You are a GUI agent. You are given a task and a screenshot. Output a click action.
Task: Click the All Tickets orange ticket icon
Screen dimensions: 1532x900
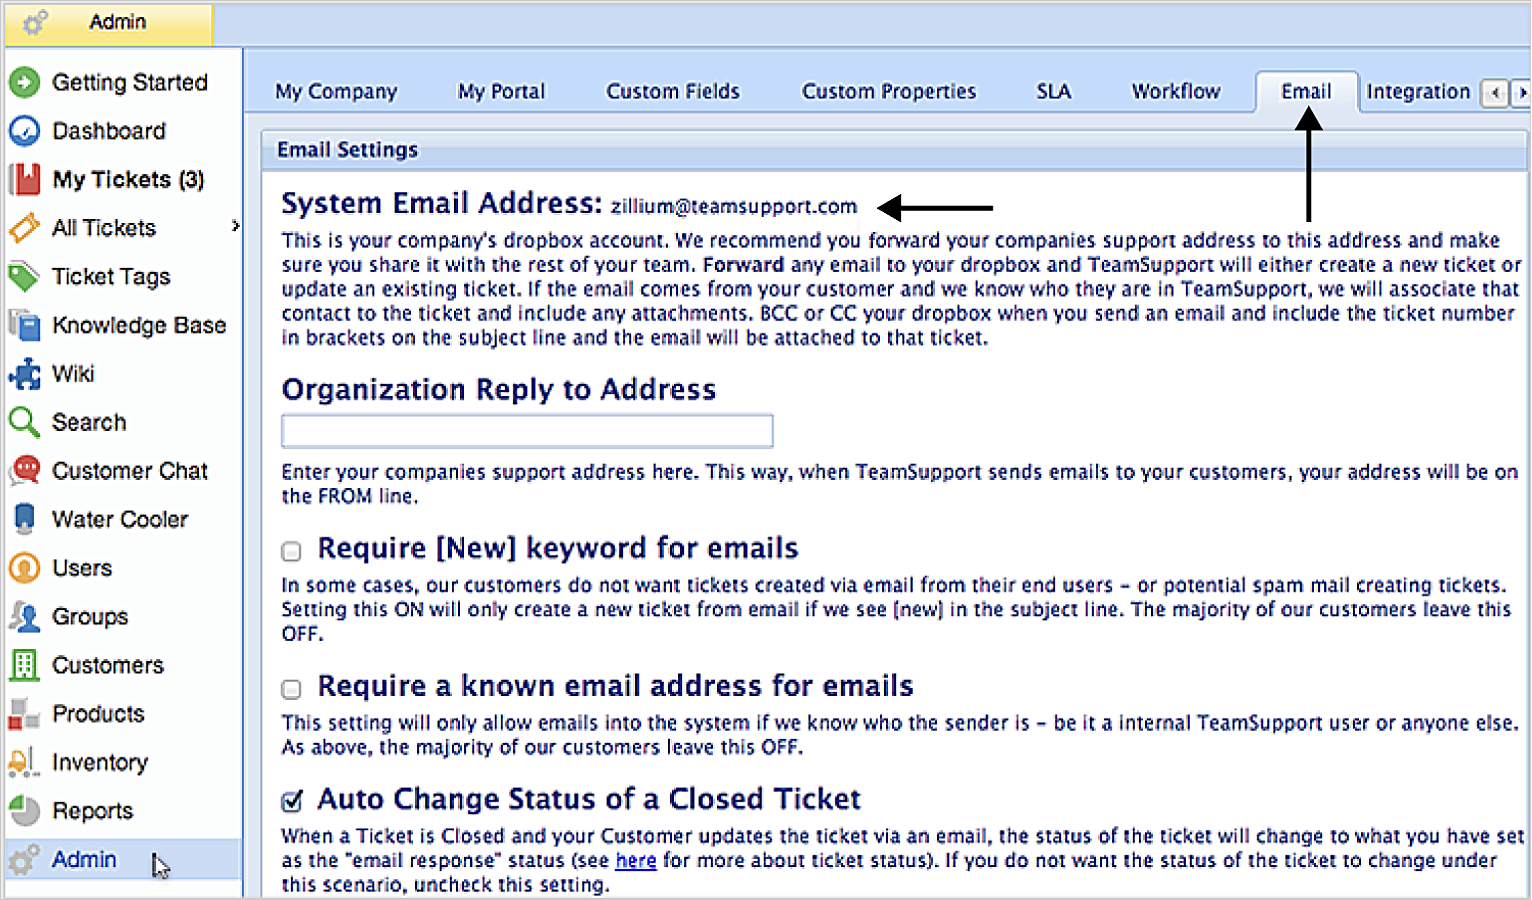tap(24, 228)
